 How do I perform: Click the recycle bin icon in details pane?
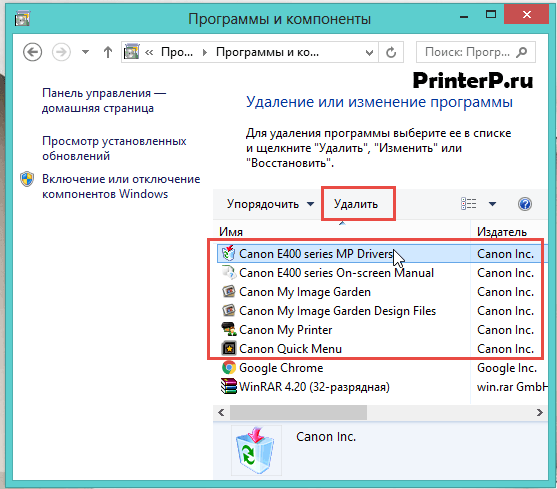coord(256,450)
